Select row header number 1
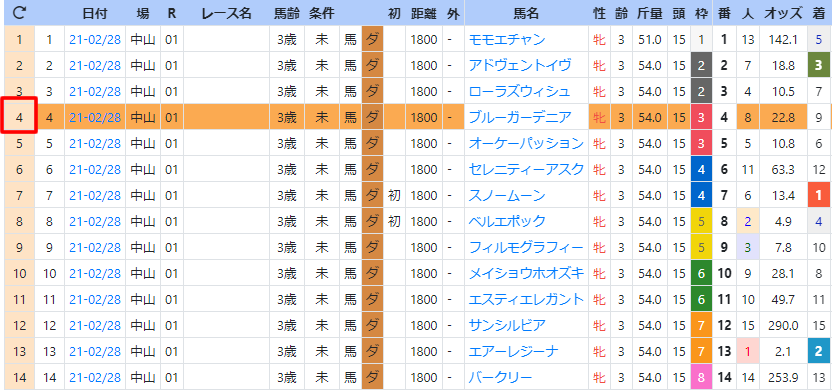The width and height of the screenshot is (832, 390). click(20, 39)
